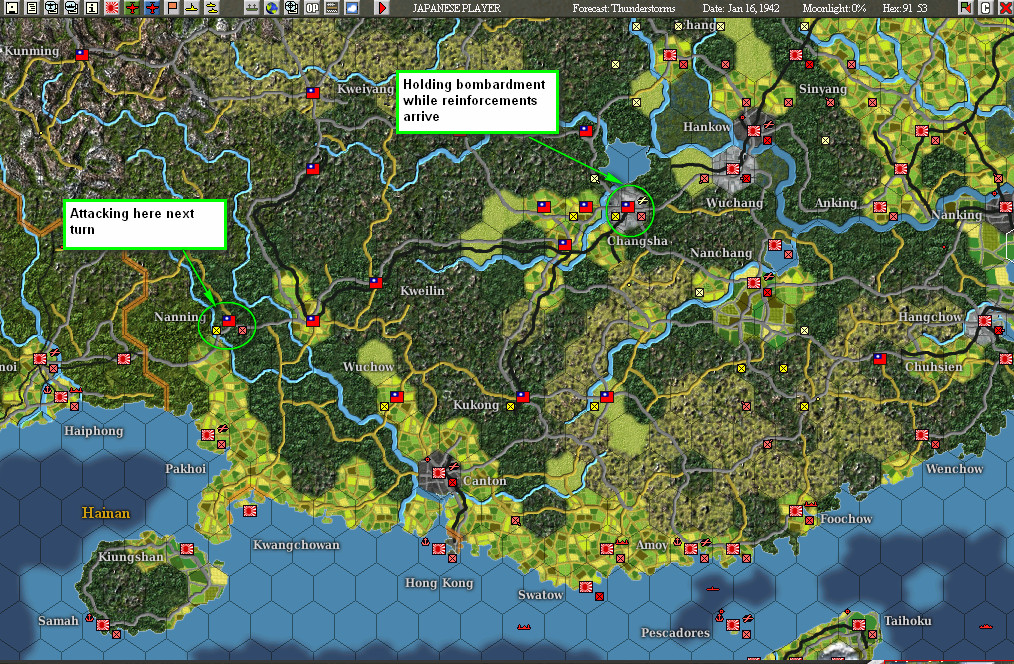1014x664 pixels.
Task: Select the Japanese base at Samah
Action: [103, 625]
